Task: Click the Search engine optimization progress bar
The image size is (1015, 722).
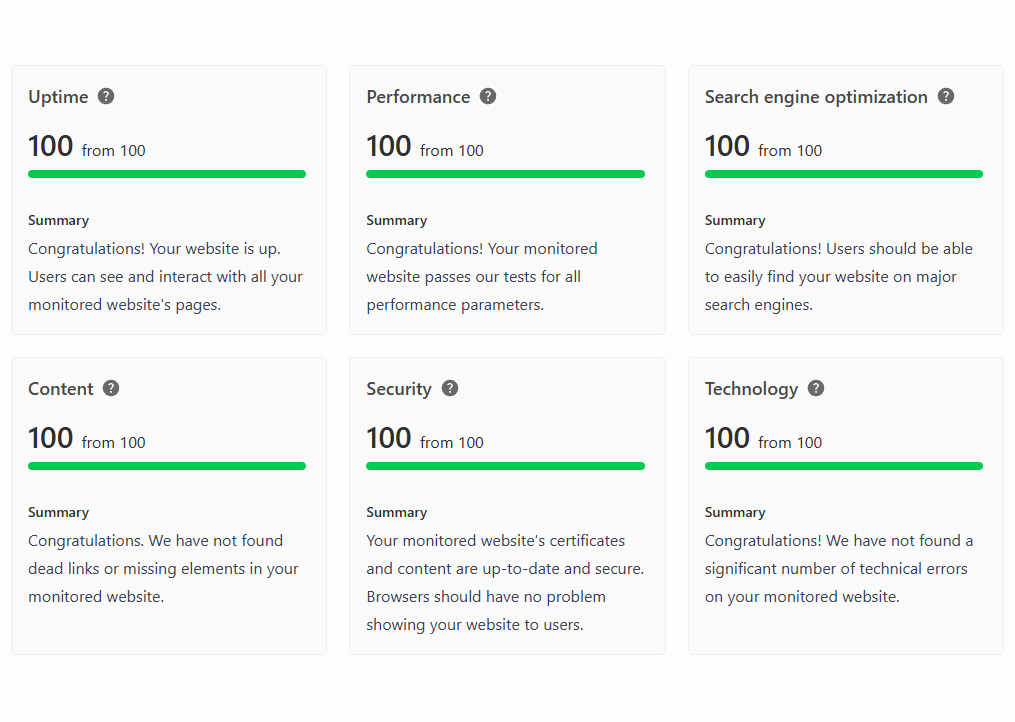Action: pyautogui.click(x=843, y=174)
